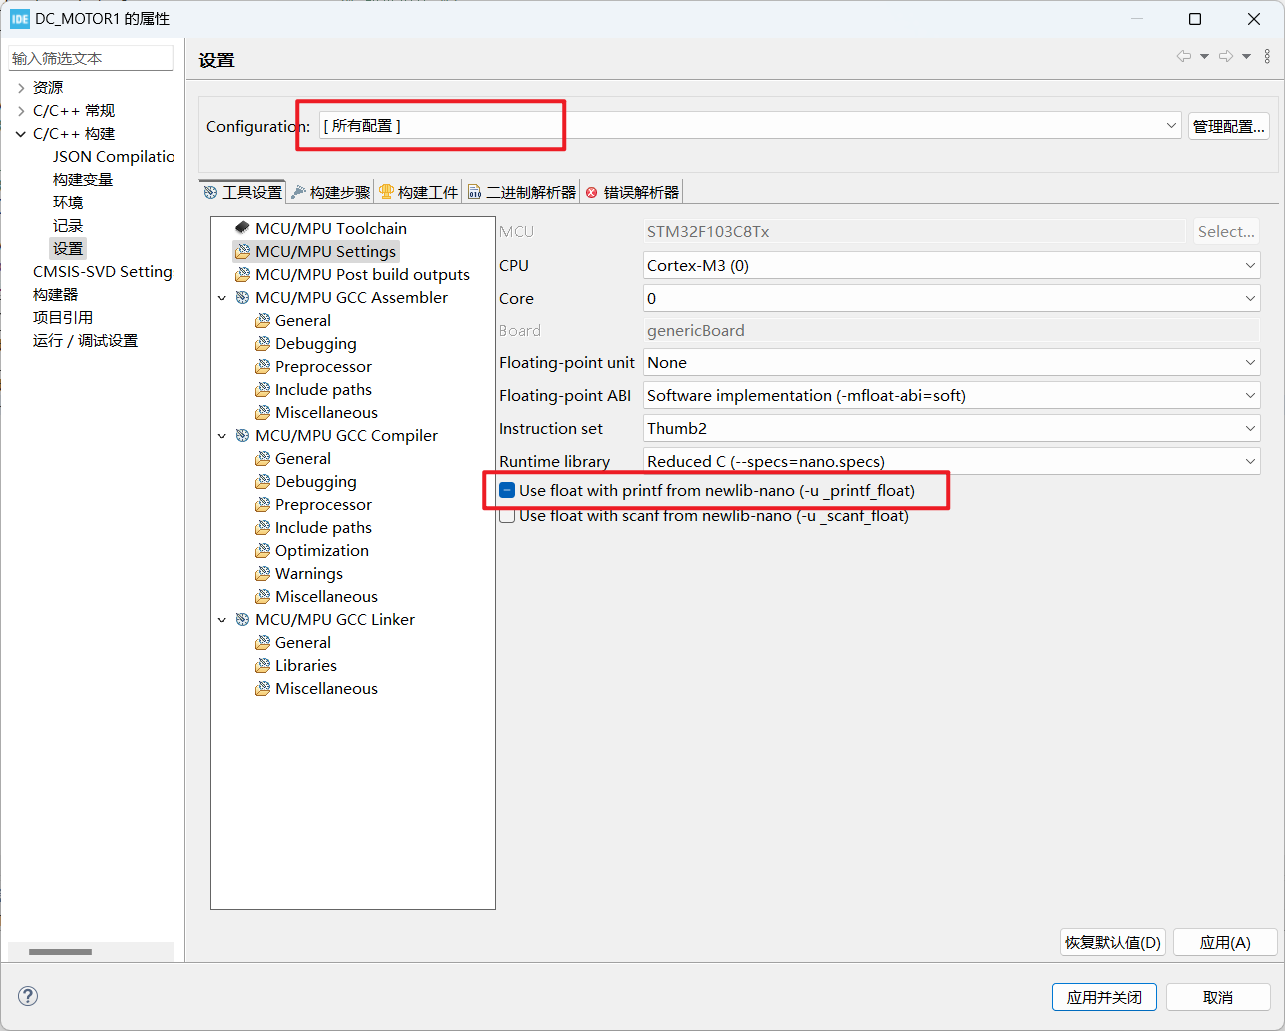
Task: Click the Help question mark icon
Action: coord(26,996)
